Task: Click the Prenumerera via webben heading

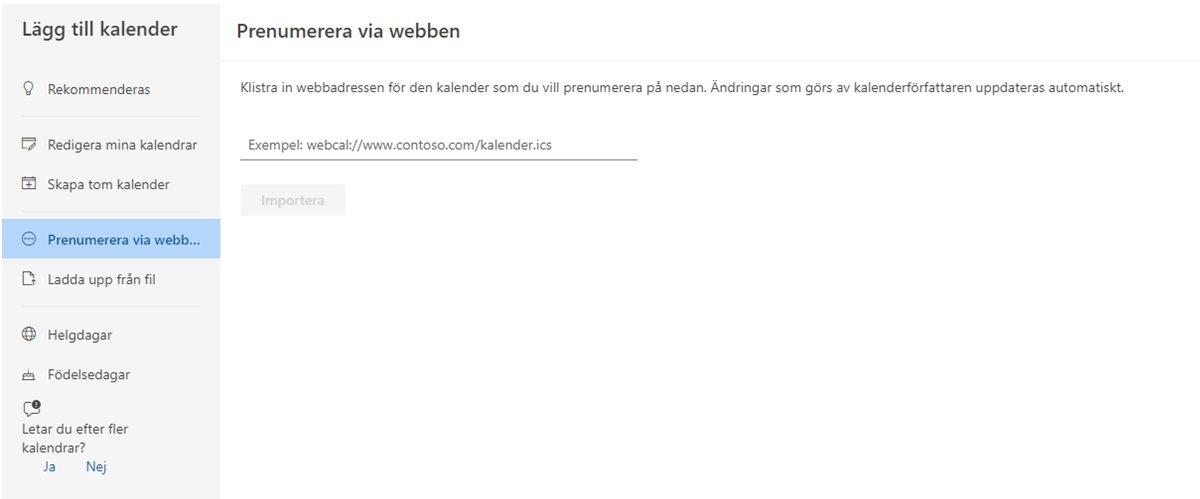Action: 348,31
